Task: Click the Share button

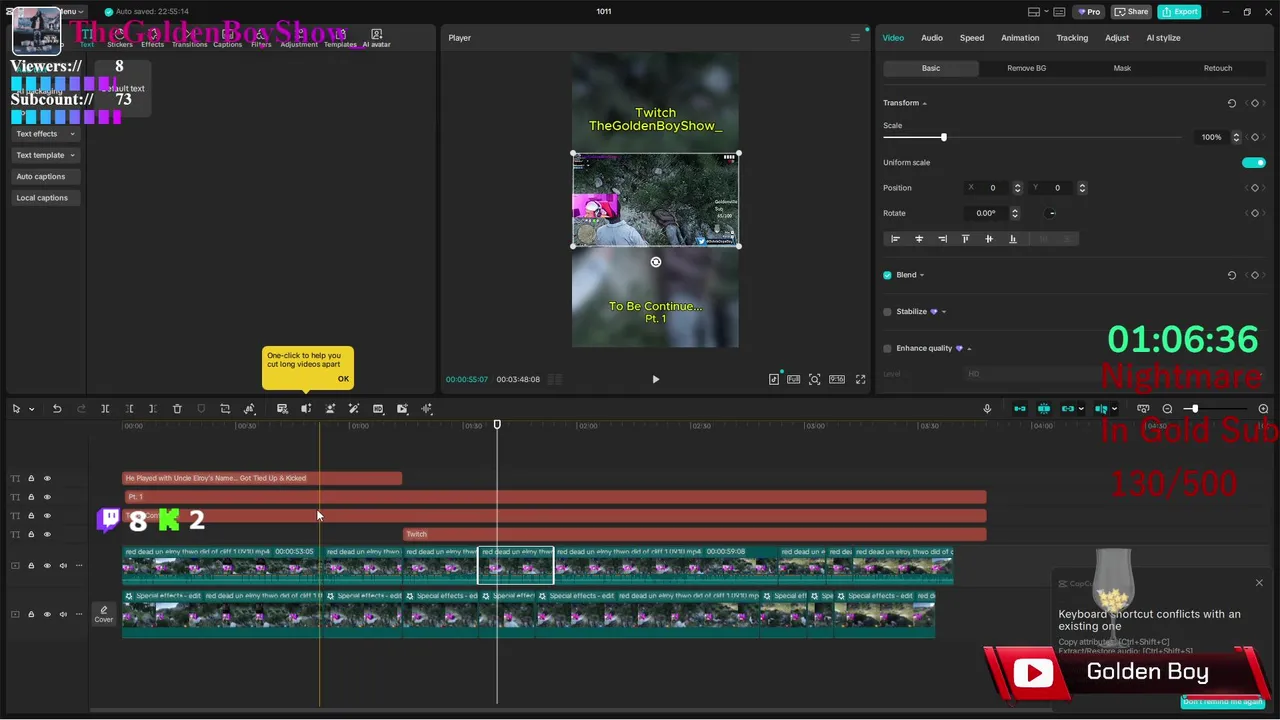Action: tap(1132, 12)
